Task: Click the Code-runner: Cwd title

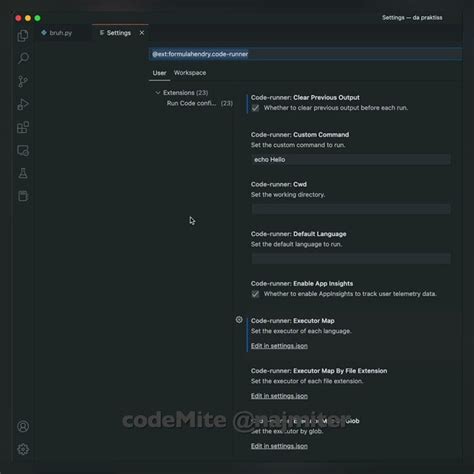Action: [279, 184]
